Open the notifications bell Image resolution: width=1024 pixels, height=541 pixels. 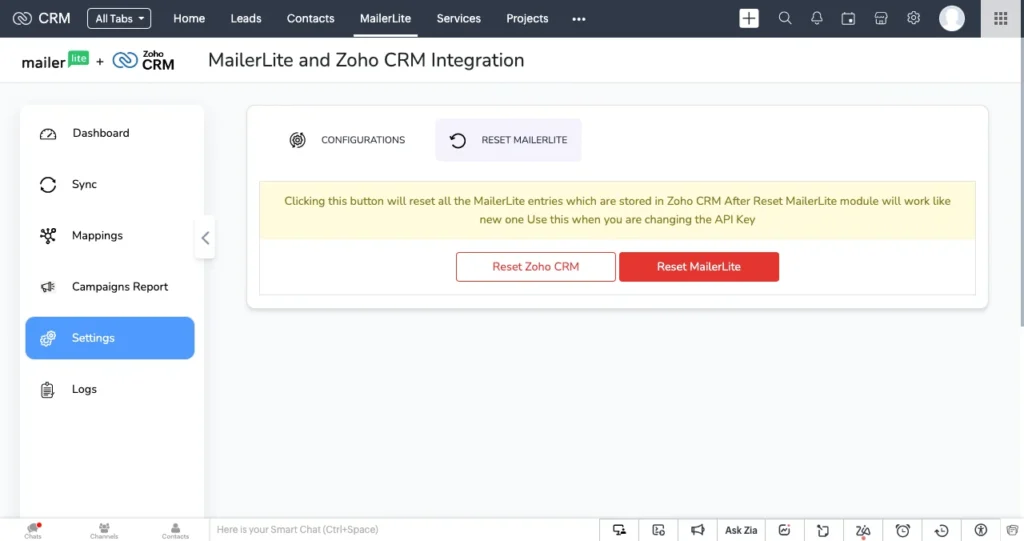point(817,18)
